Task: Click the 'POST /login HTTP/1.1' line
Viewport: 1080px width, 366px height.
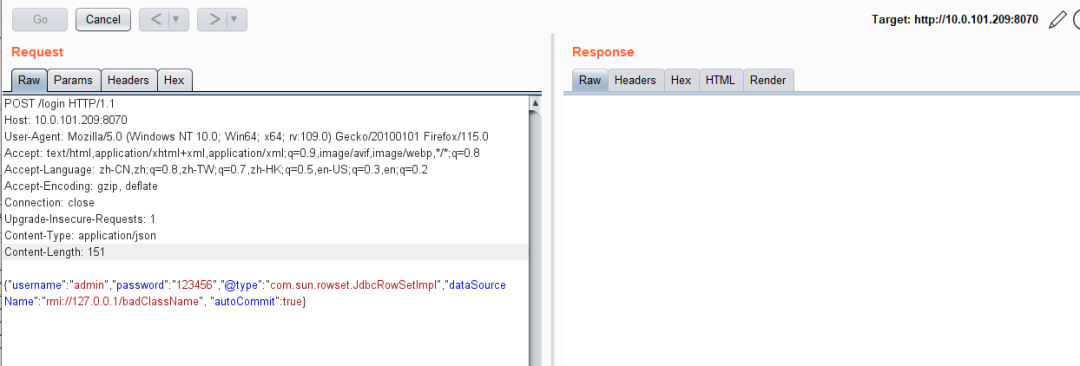Action: click(59, 103)
